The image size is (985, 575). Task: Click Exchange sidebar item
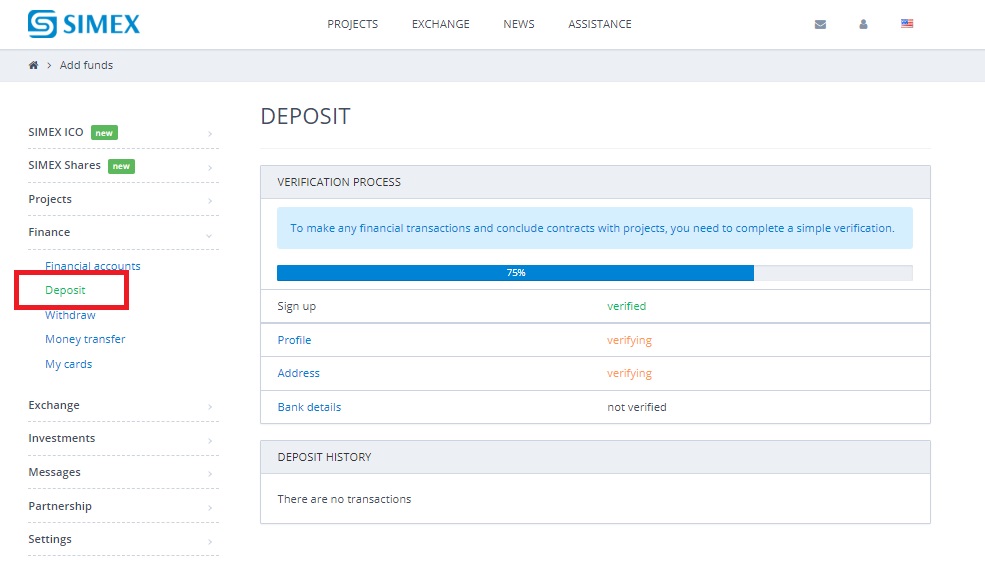pos(53,405)
